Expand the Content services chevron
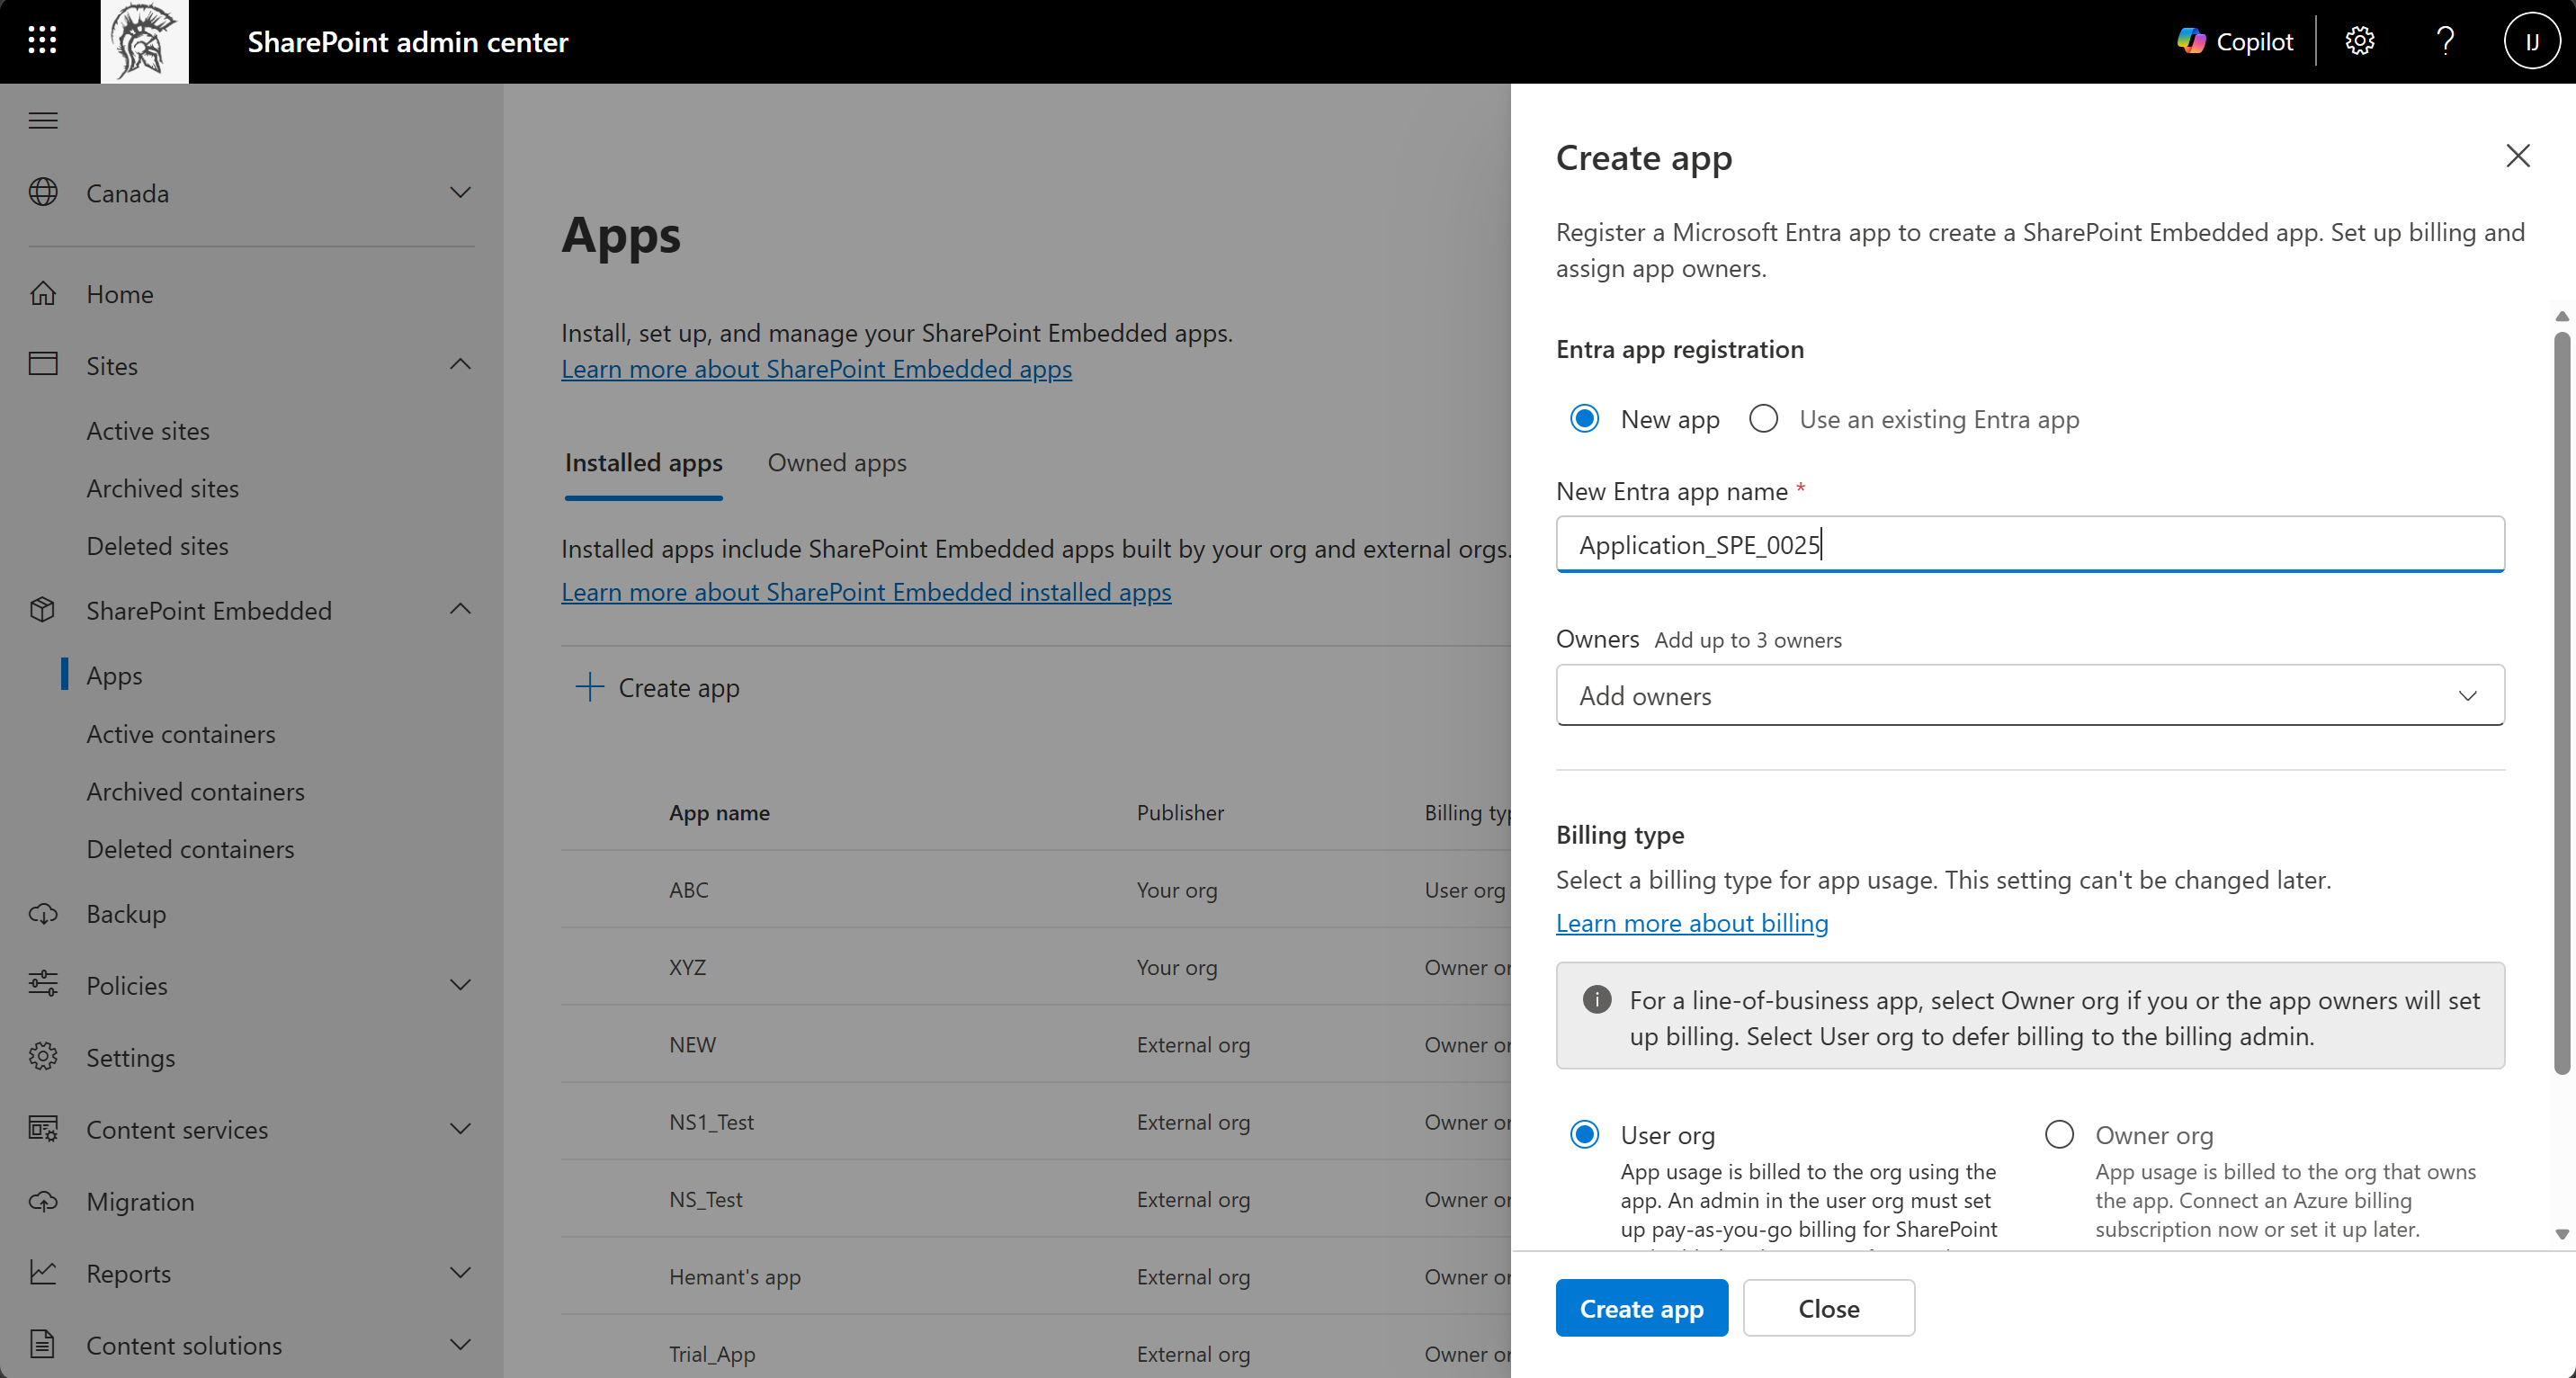2576x1378 pixels. [460, 1128]
